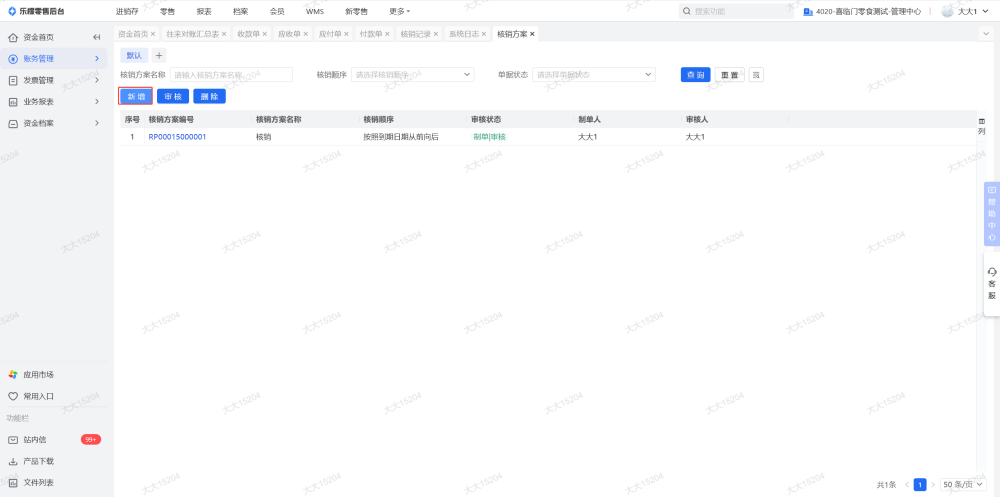Viewport: 1000px width, 497px height.
Task: Switch to the 核销记录 tab
Action: click(415, 34)
